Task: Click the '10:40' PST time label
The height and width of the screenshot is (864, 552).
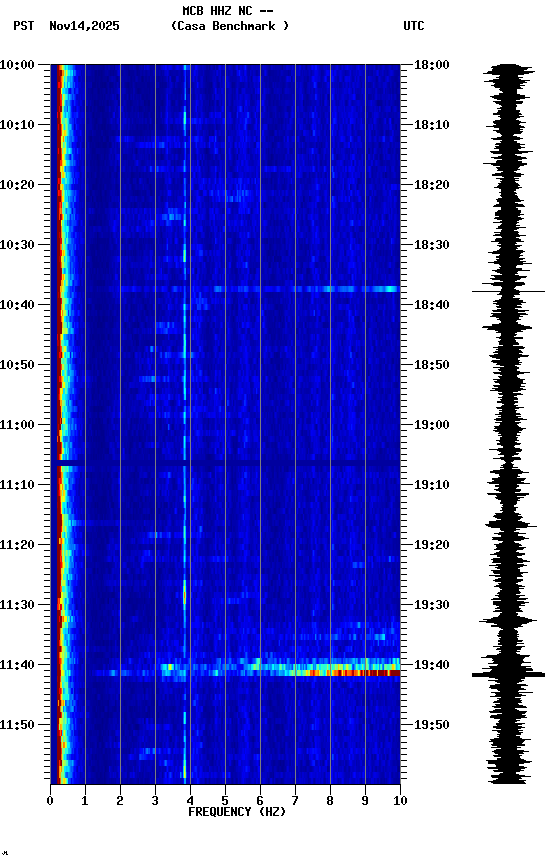Action: [17, 305]
